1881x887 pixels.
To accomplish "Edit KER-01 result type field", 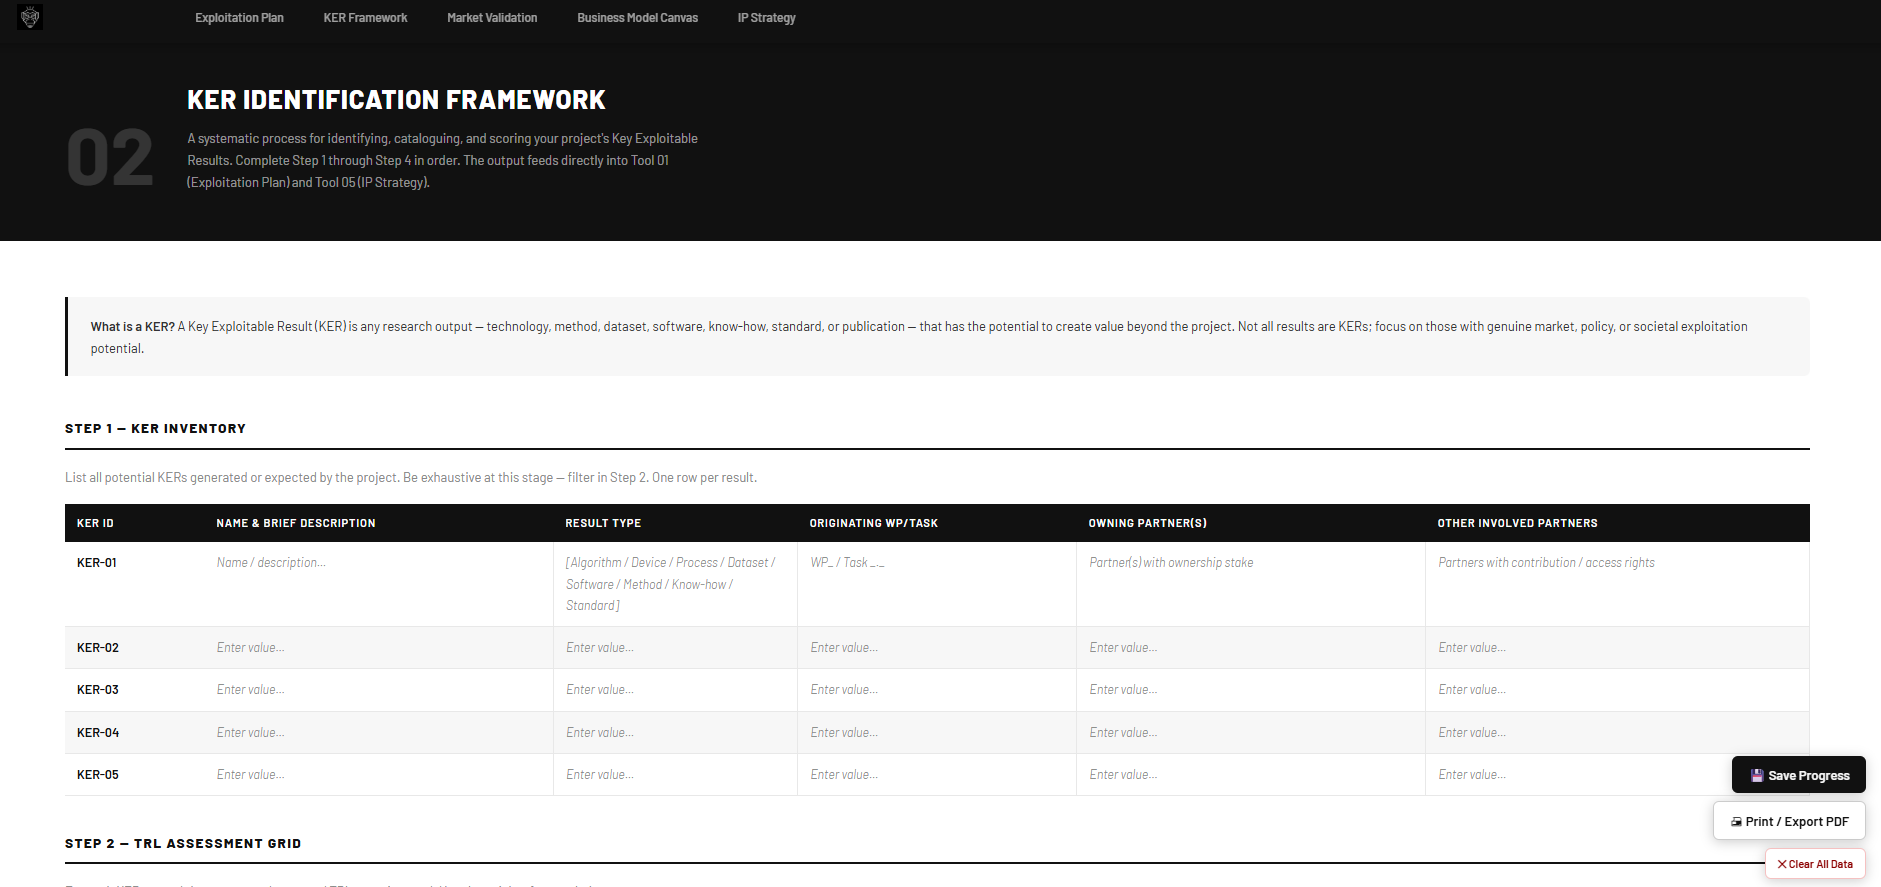I will pos(675,584).
